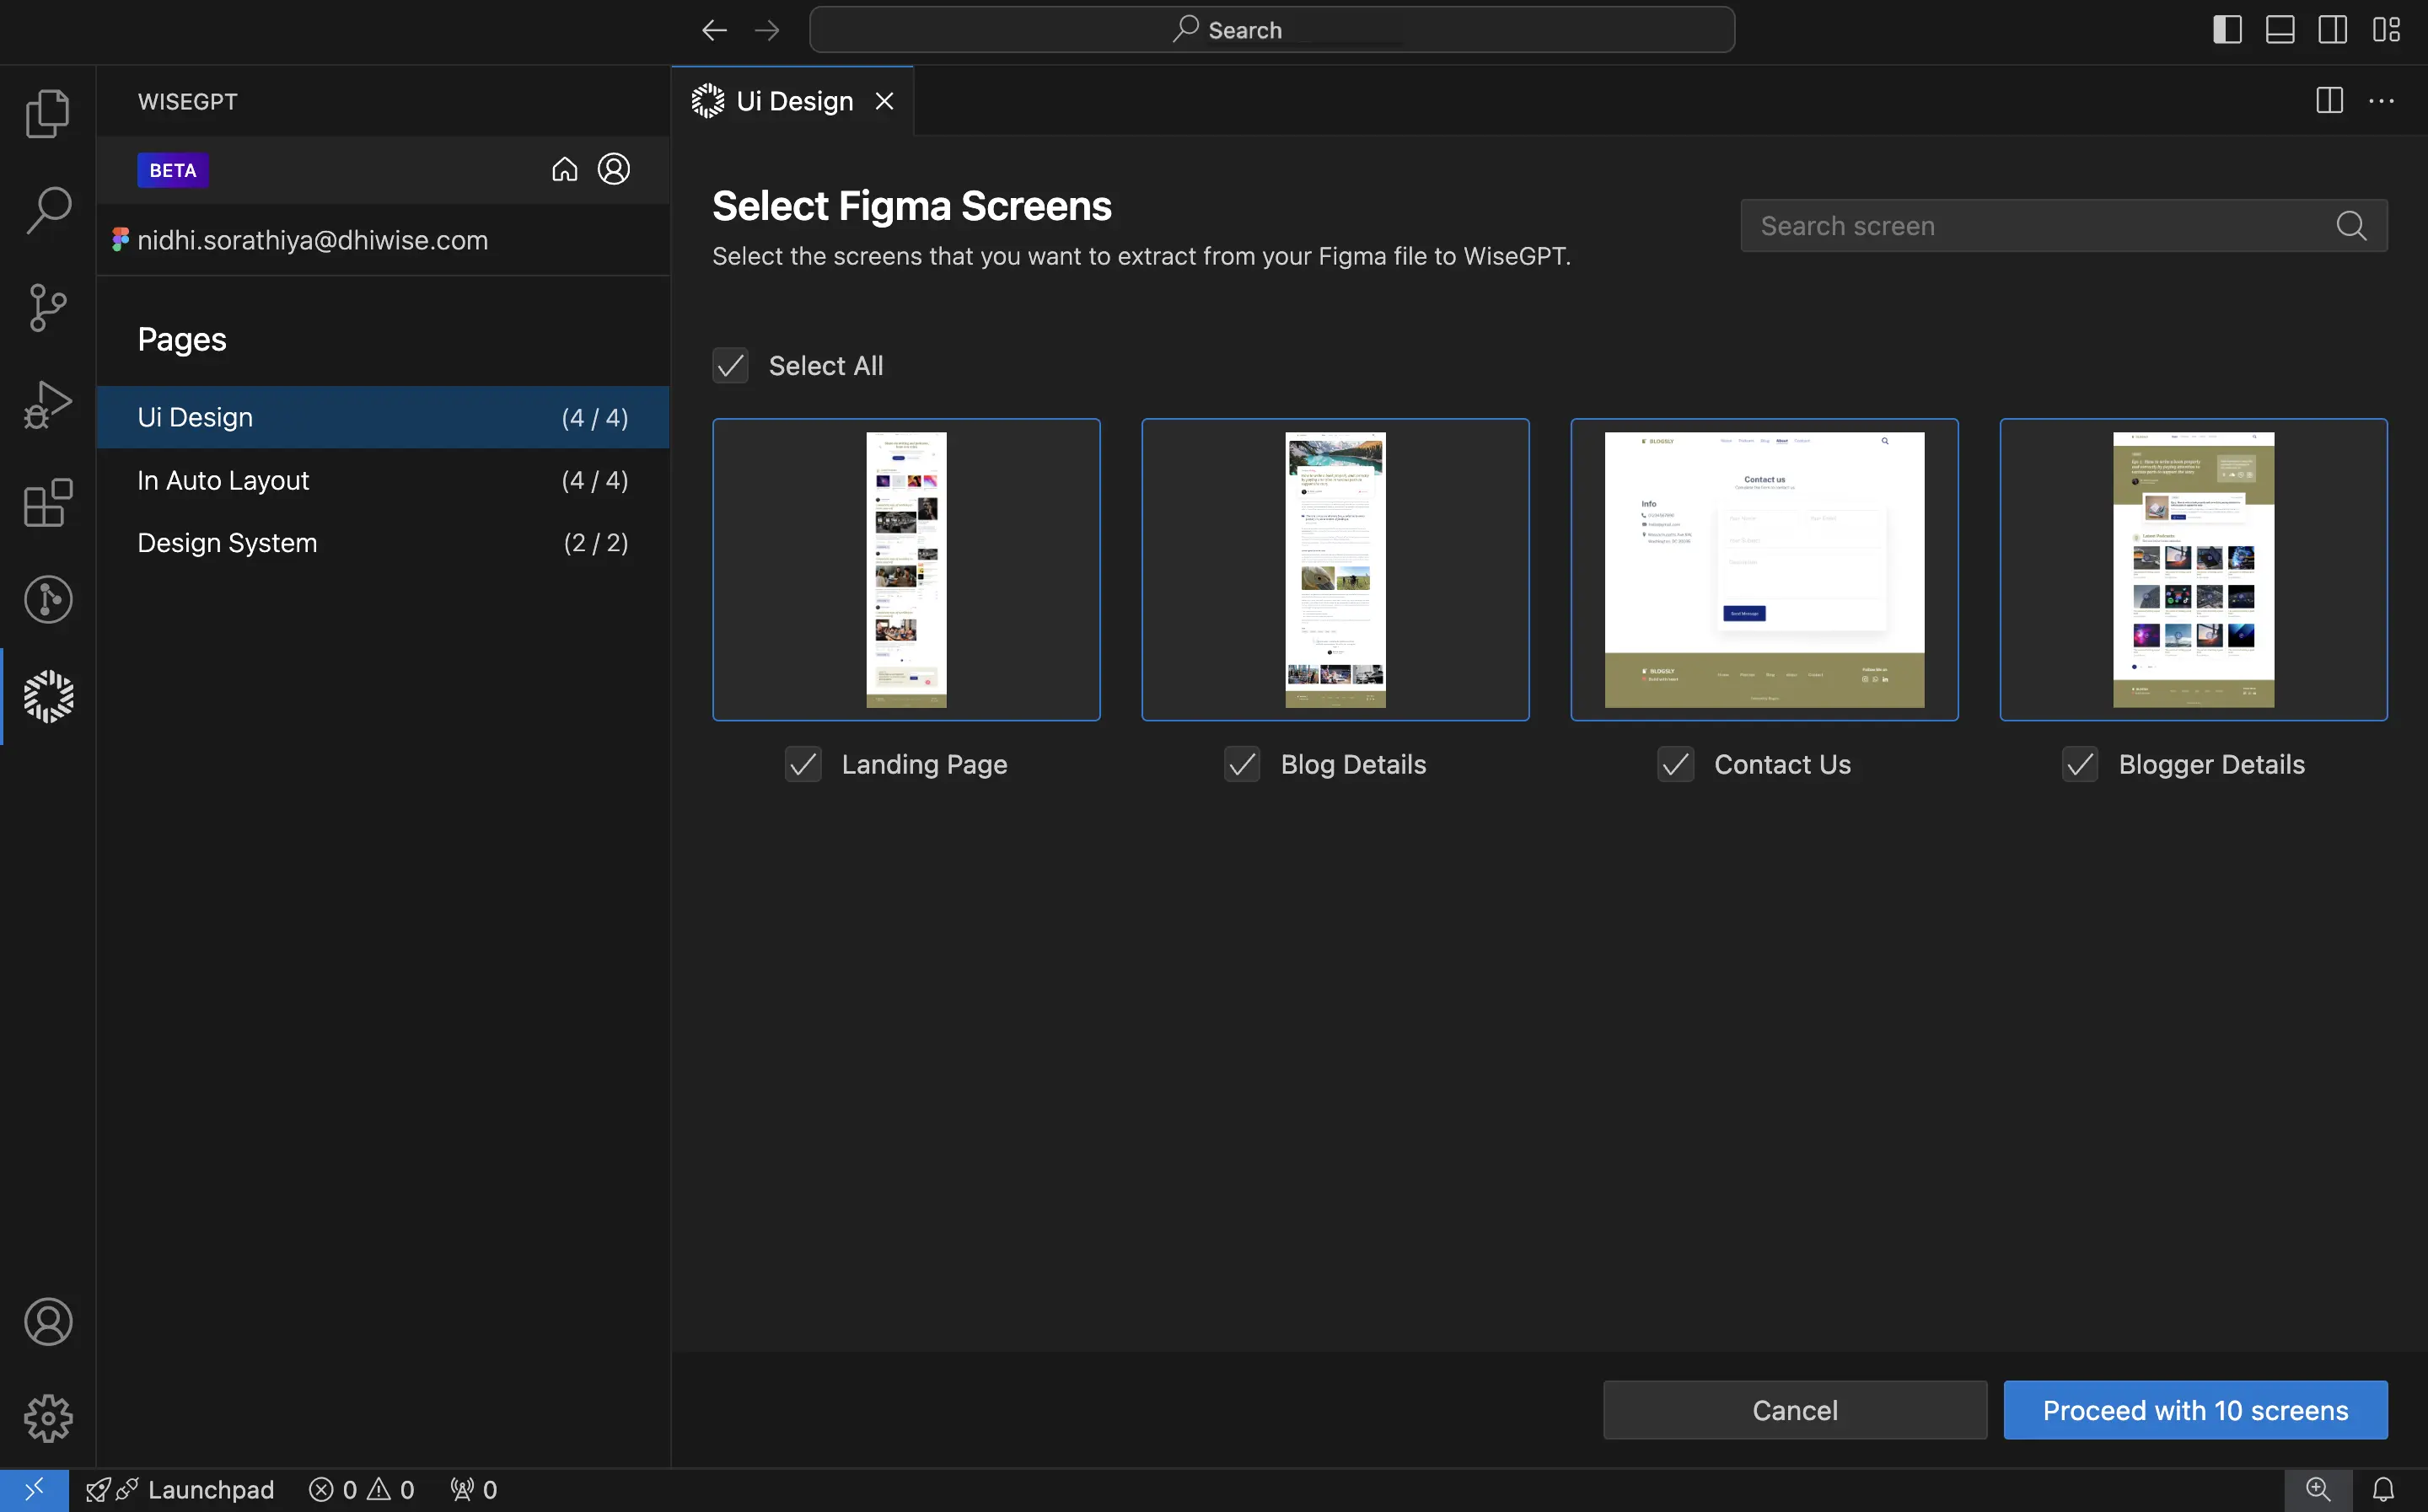Expand the Design System page entry

click(227, 542)
